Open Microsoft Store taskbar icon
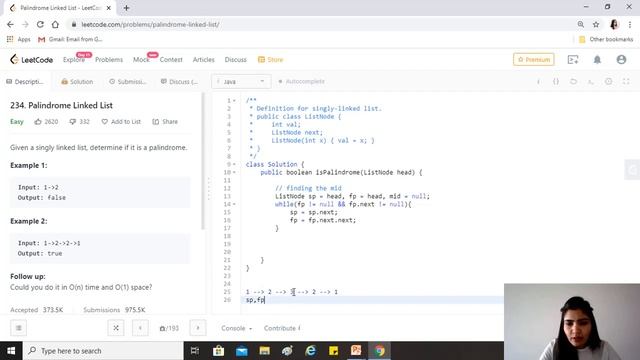This screenshot has width=640, height=360. tap(218, 351)
